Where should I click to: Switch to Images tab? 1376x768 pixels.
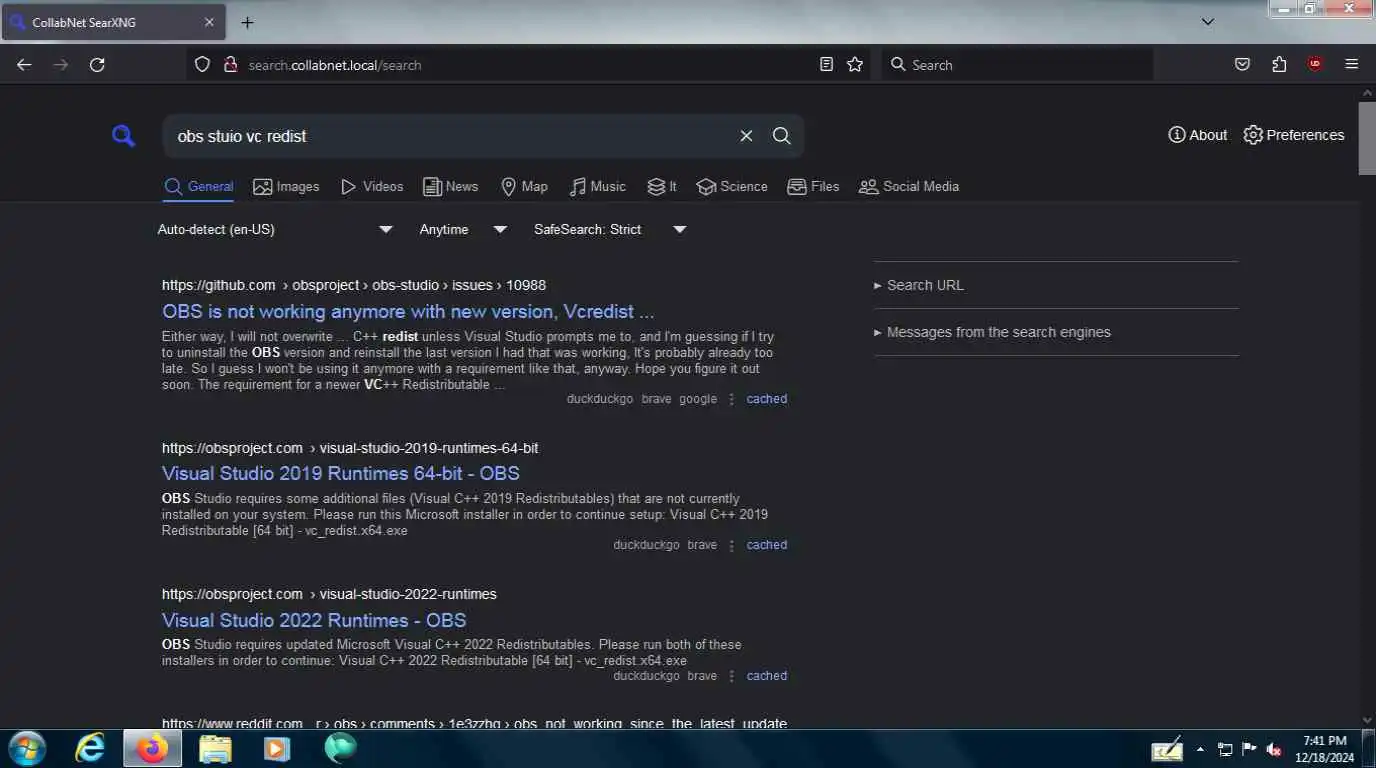click(x=286, y=187)
